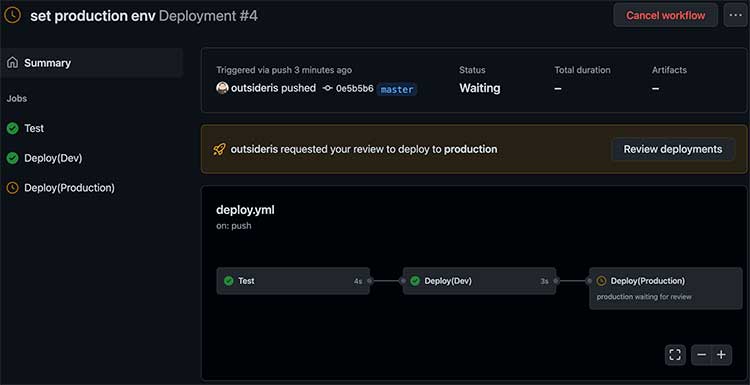
Task: Click the 'production waiting for review' text
Action: (644, 297)
